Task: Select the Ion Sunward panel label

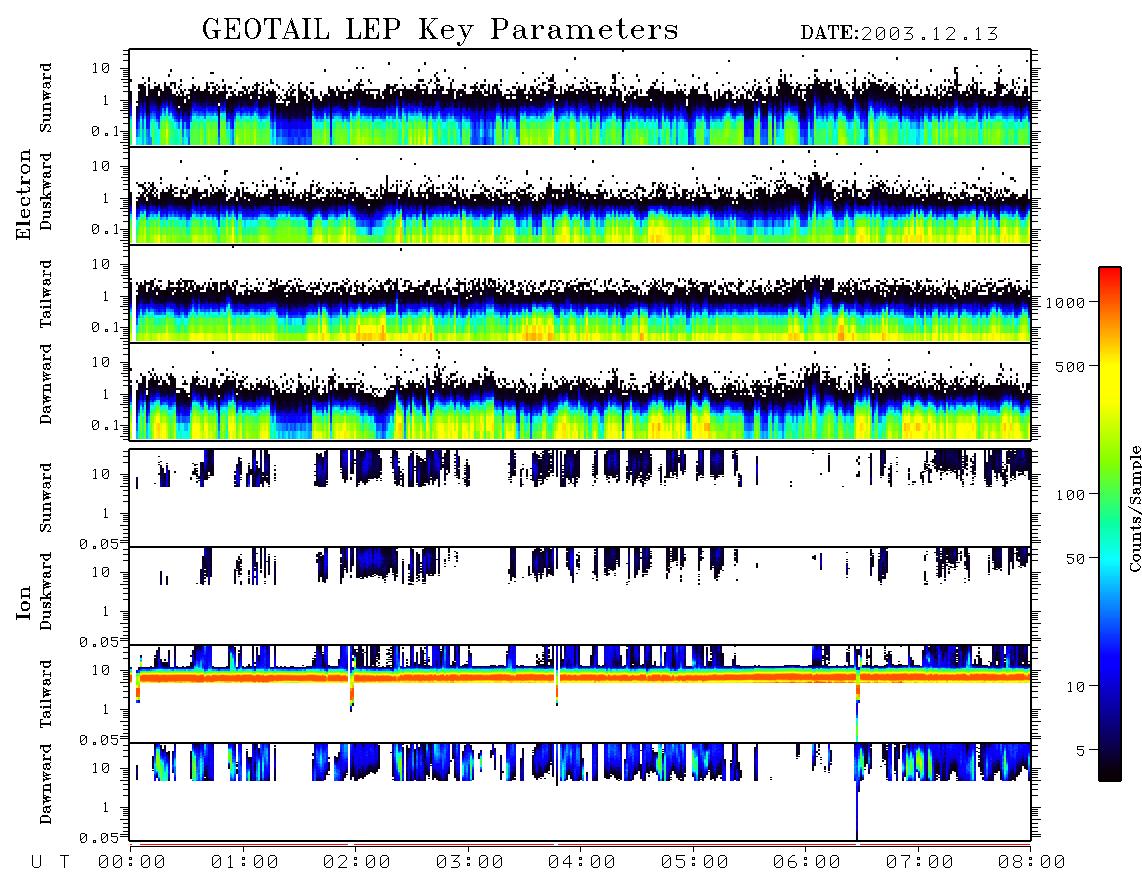Action: coord(46,498)
